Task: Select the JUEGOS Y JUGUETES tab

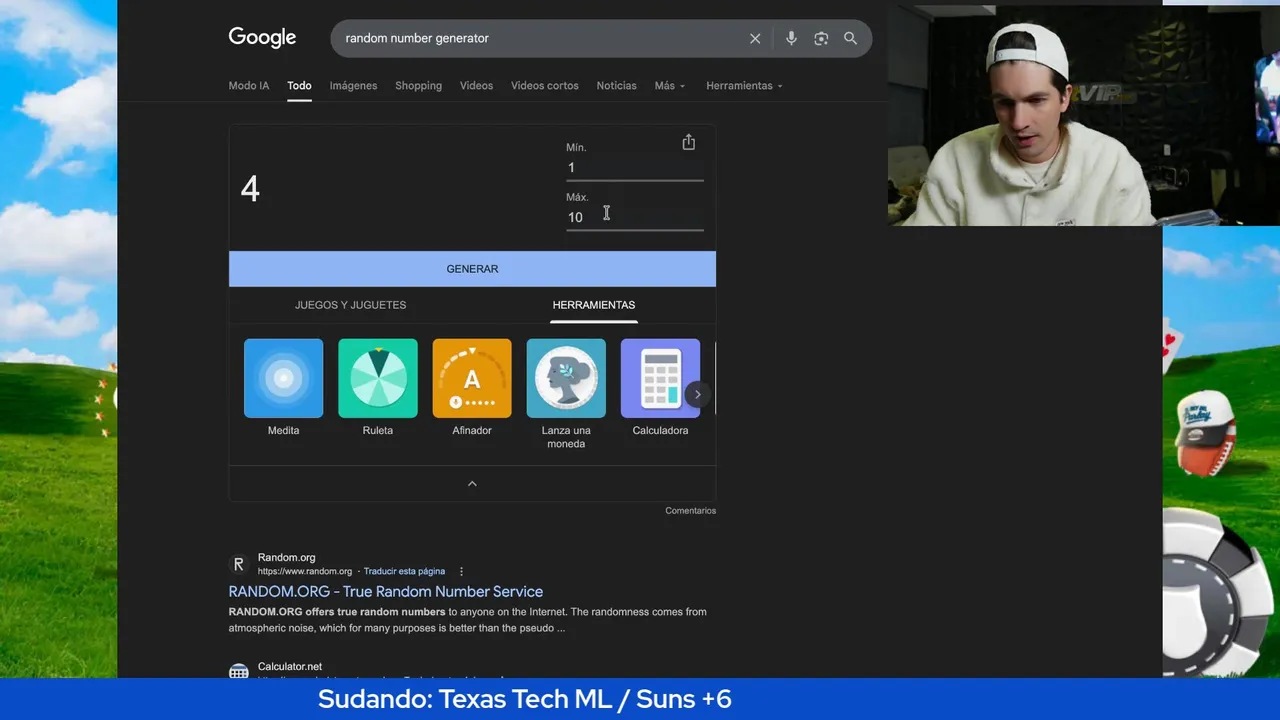Action: pyautogui.click(x=350, y=305)
